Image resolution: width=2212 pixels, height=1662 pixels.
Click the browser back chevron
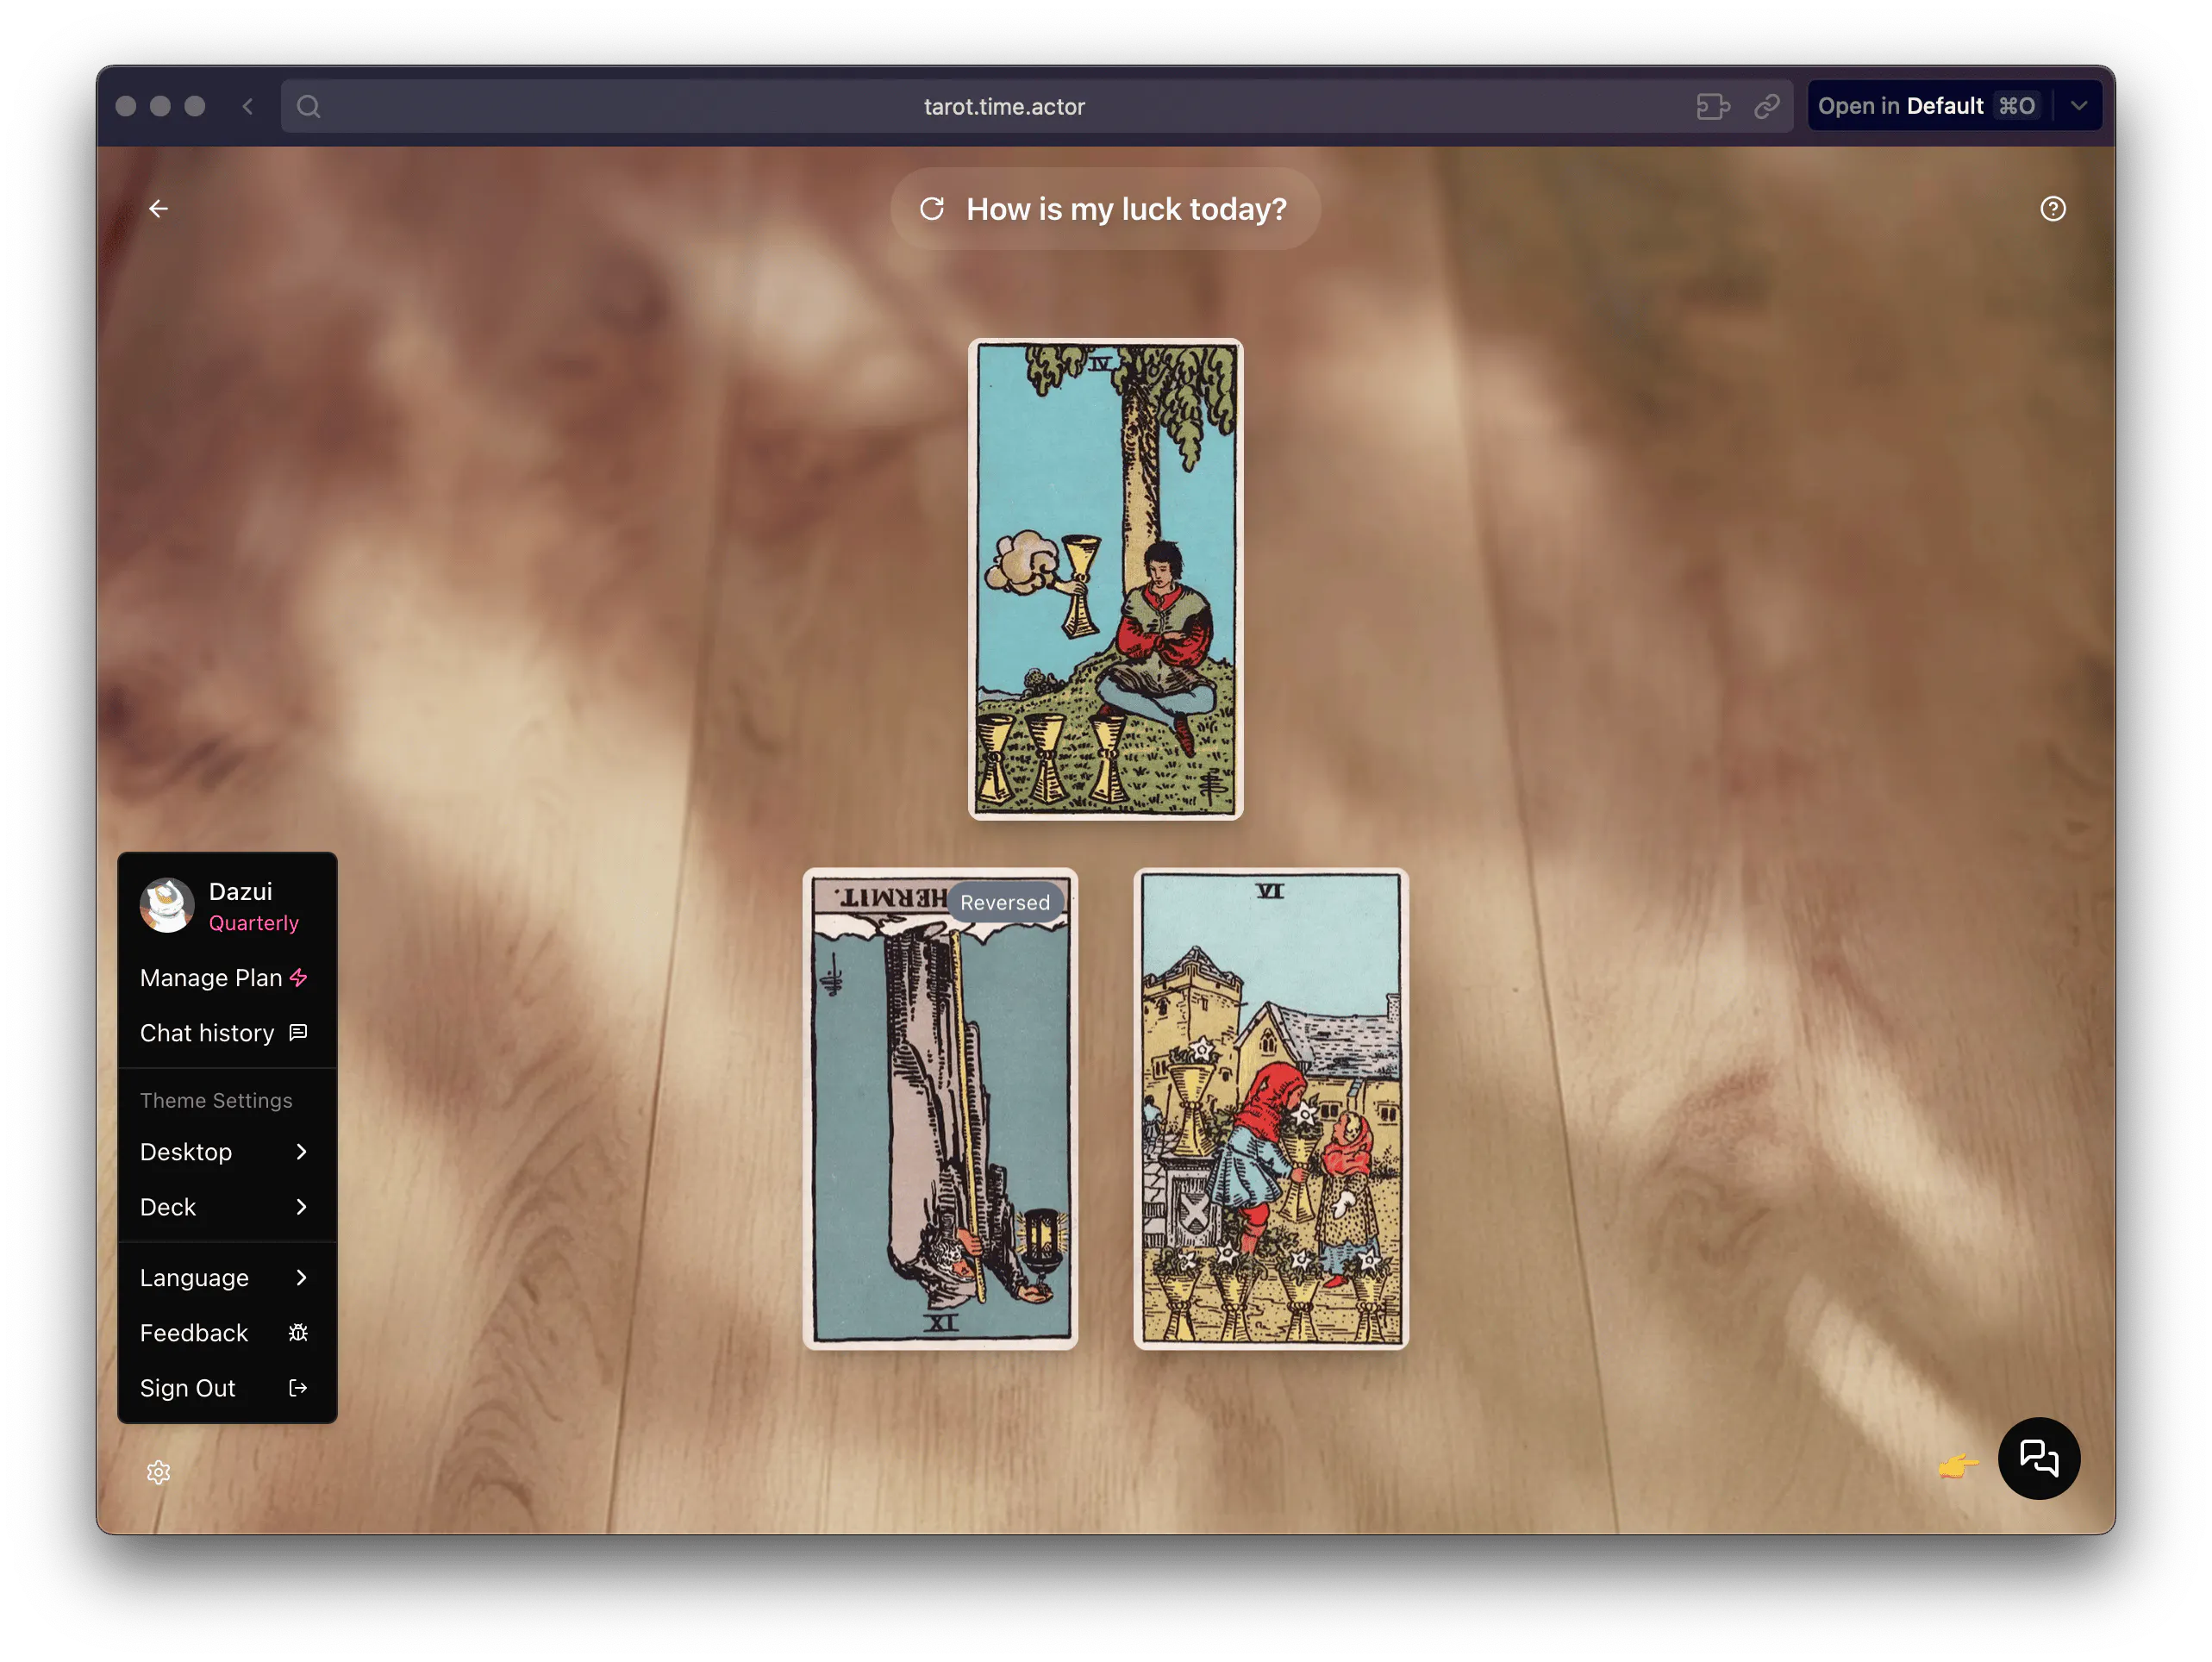[x=248, y=106]
